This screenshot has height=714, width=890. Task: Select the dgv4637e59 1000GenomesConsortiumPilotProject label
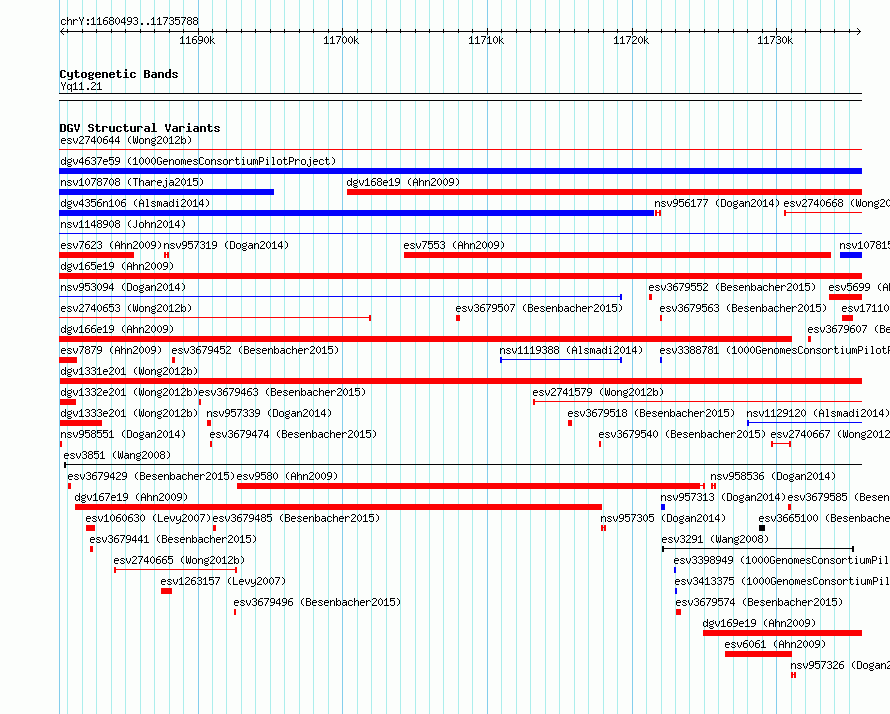[198, 161]
